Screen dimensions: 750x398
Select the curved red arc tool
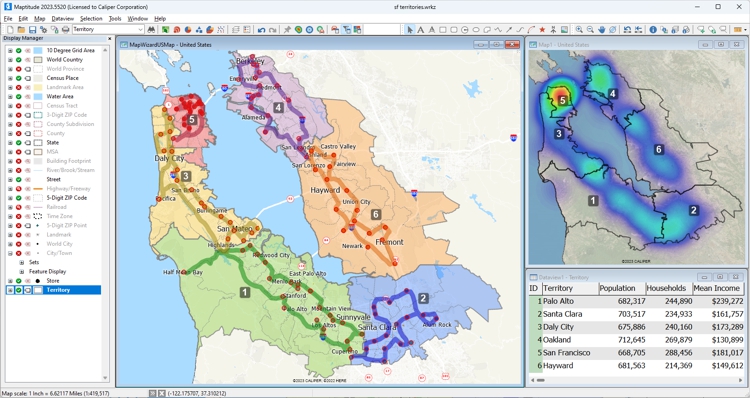point(531,30)
